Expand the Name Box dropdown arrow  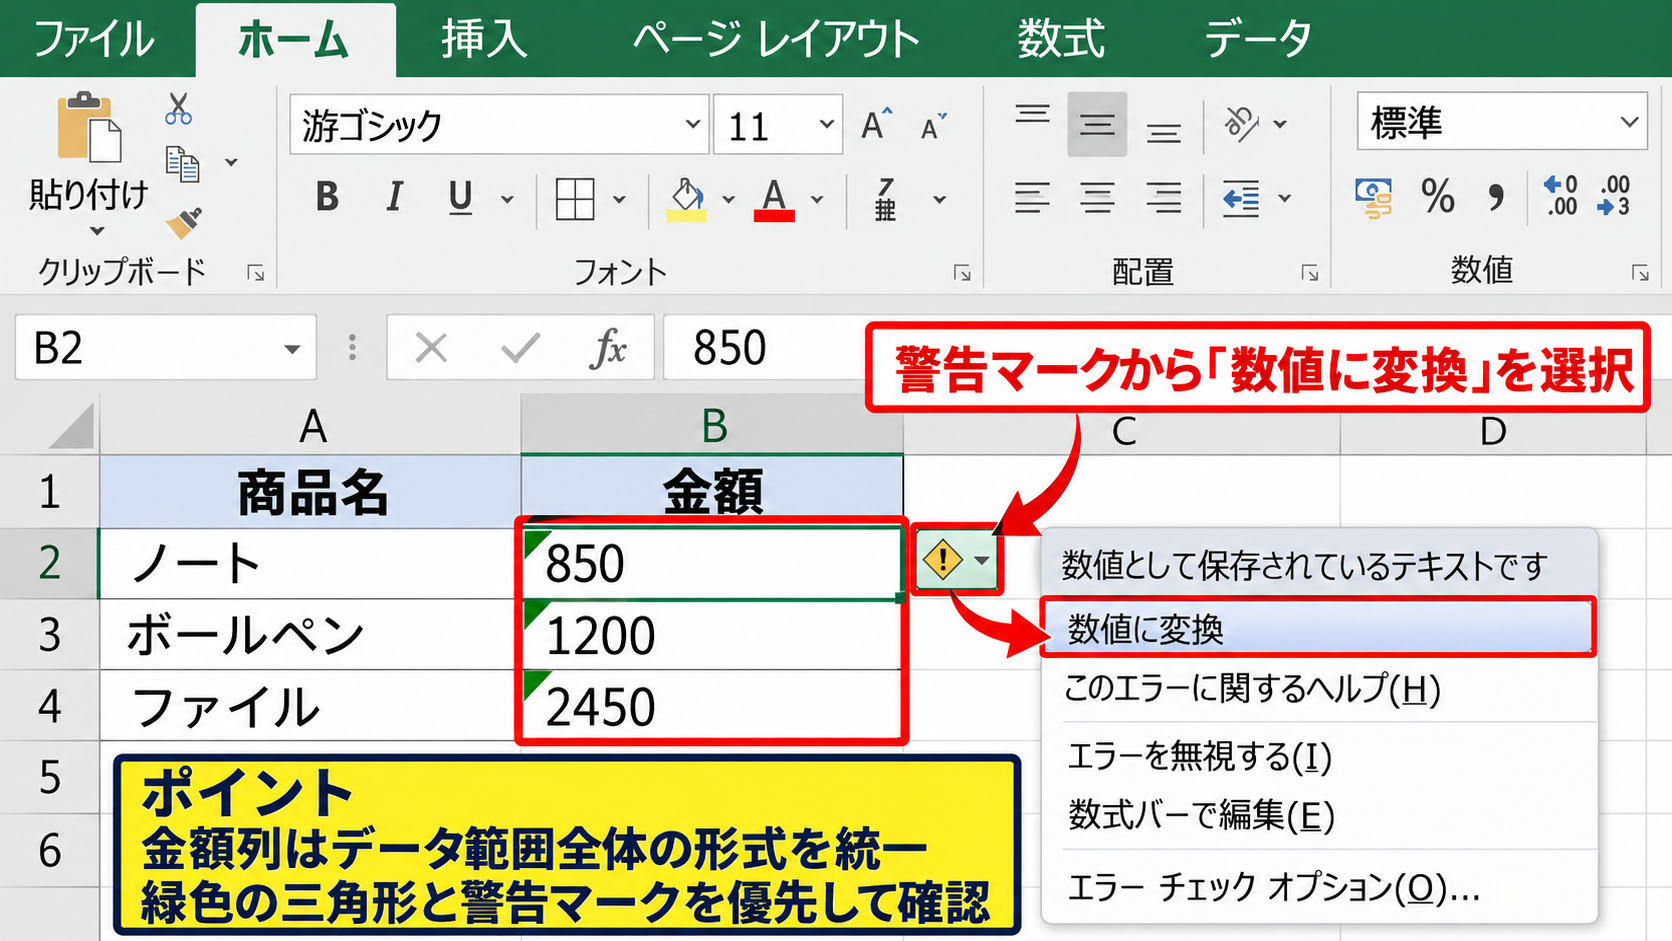(x=292, y=349)
